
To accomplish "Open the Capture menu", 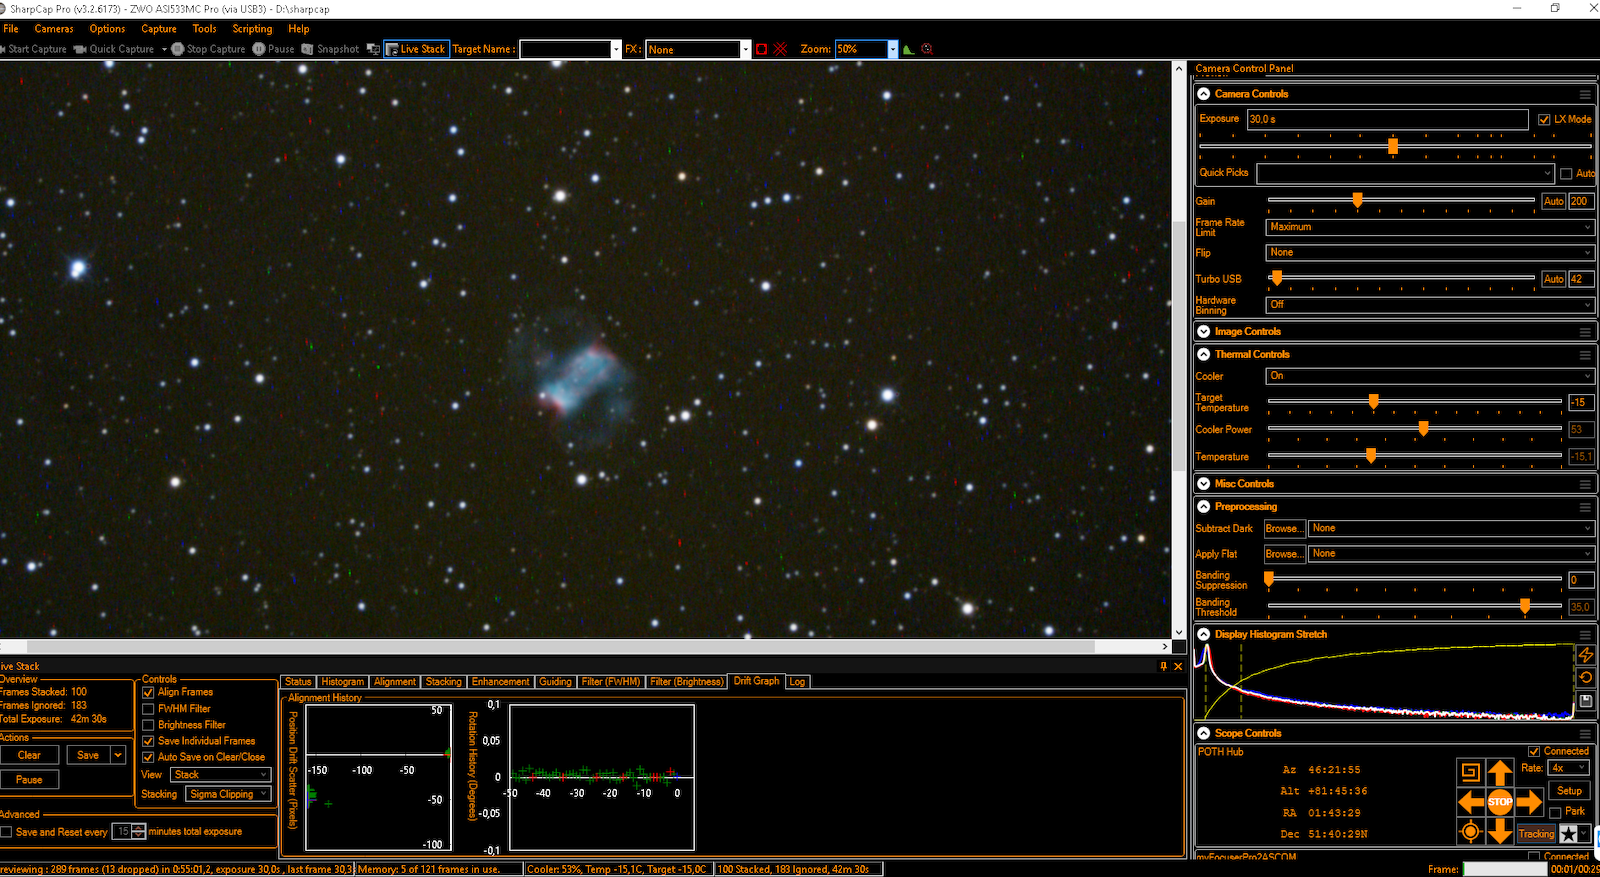I will click(159, 29).
